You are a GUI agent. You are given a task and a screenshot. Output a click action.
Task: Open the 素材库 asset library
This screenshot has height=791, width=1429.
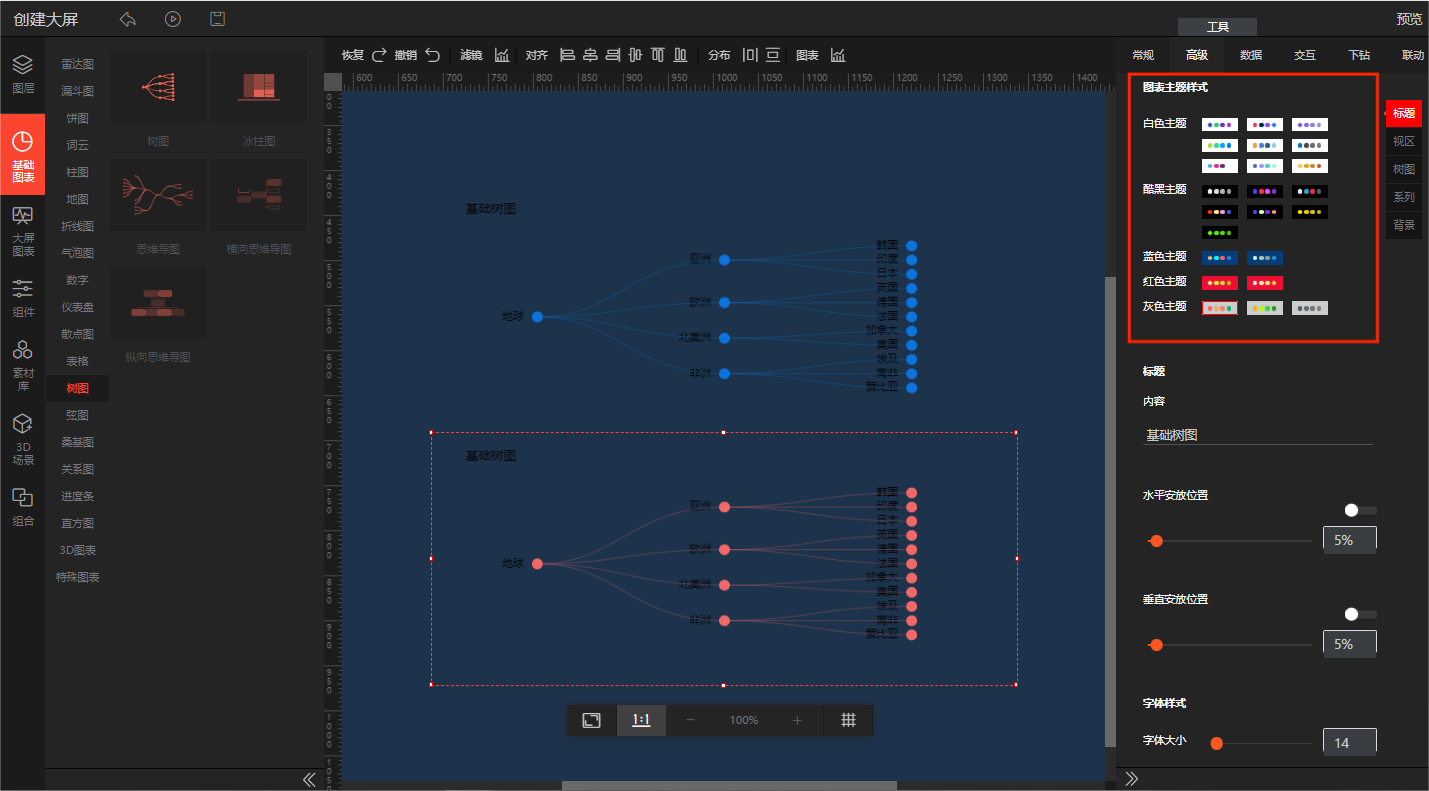click(22, 365)
